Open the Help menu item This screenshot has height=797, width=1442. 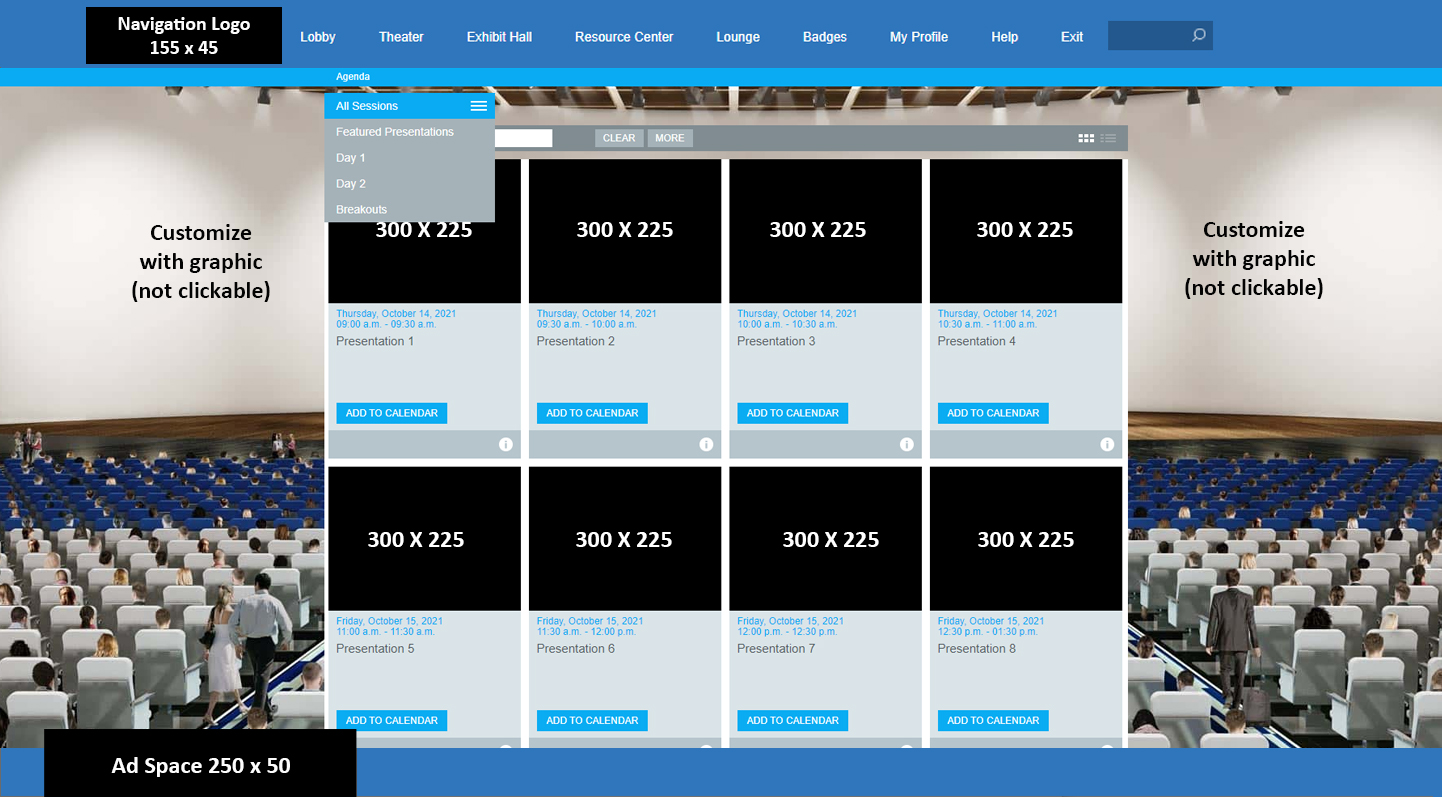pyautogui.click(x=1005, y=37)
